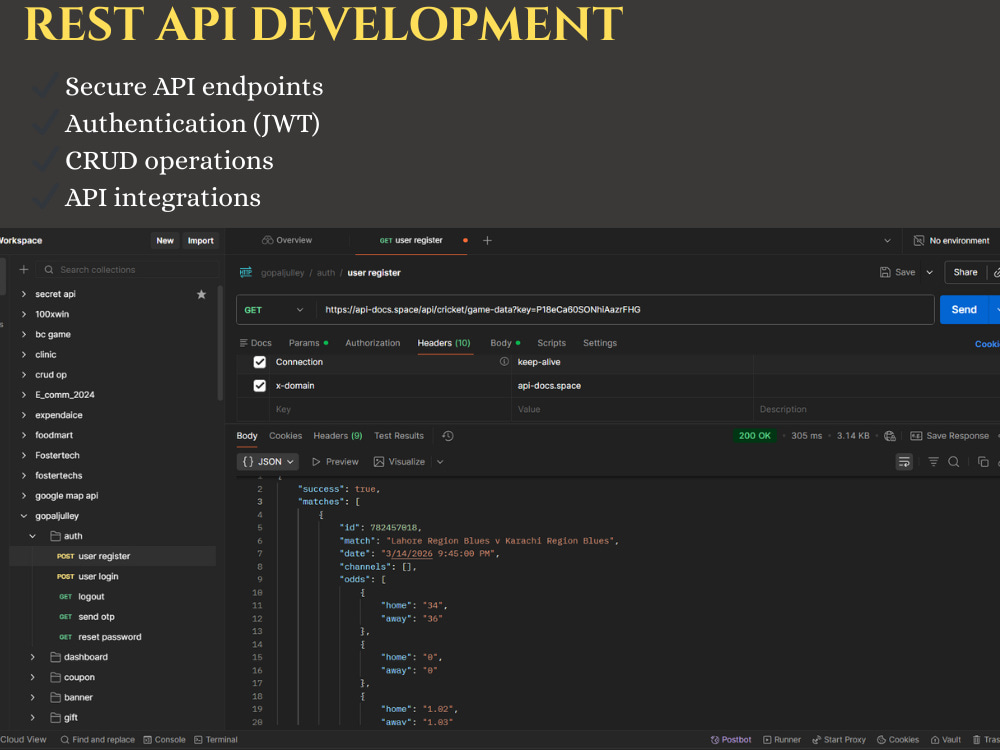Click the Search collections field
1000x750 pixels.
[128, 270]
